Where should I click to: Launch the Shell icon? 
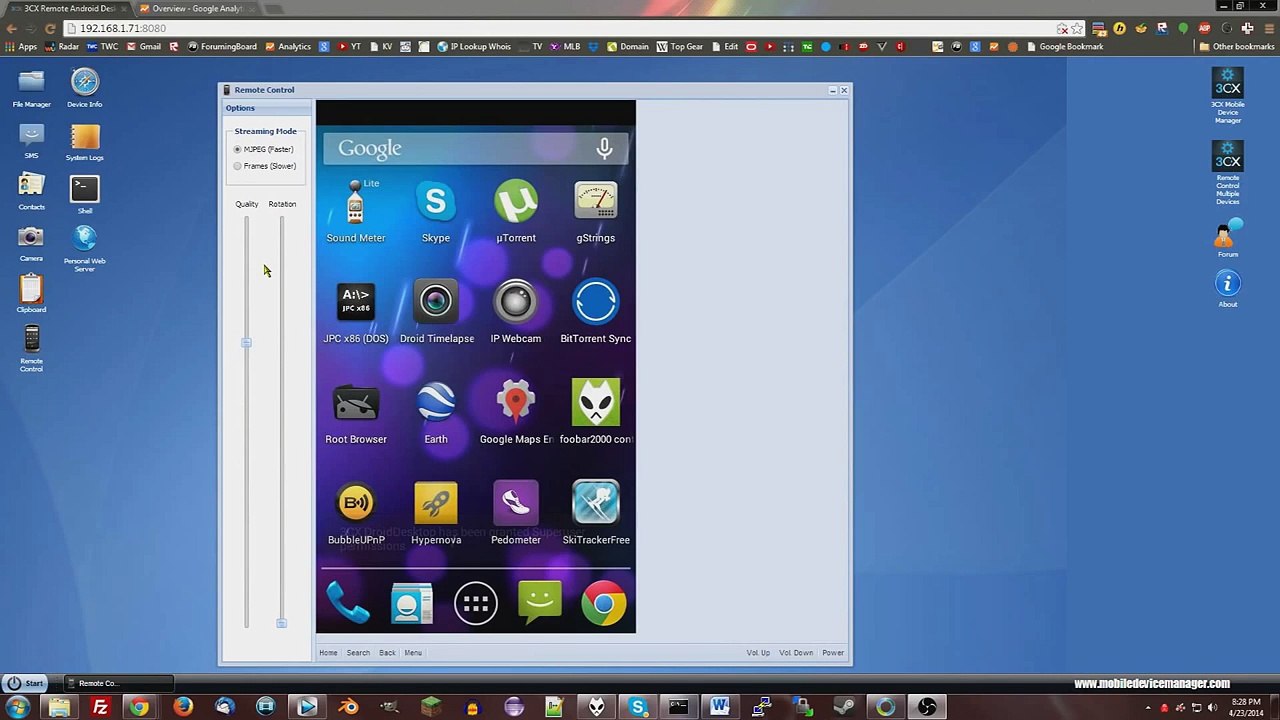[x=85, y=194]
